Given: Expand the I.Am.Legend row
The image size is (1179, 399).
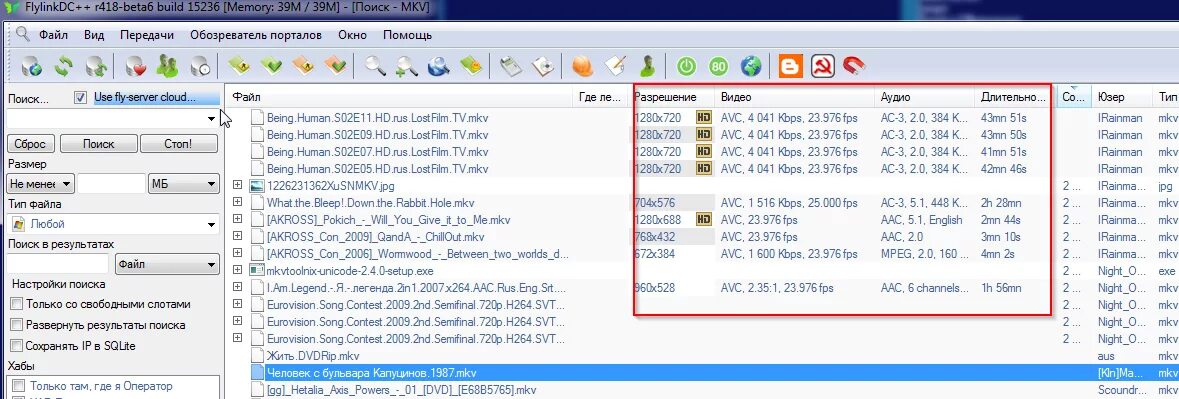Looking at the screenshot, I should point(238,288).
